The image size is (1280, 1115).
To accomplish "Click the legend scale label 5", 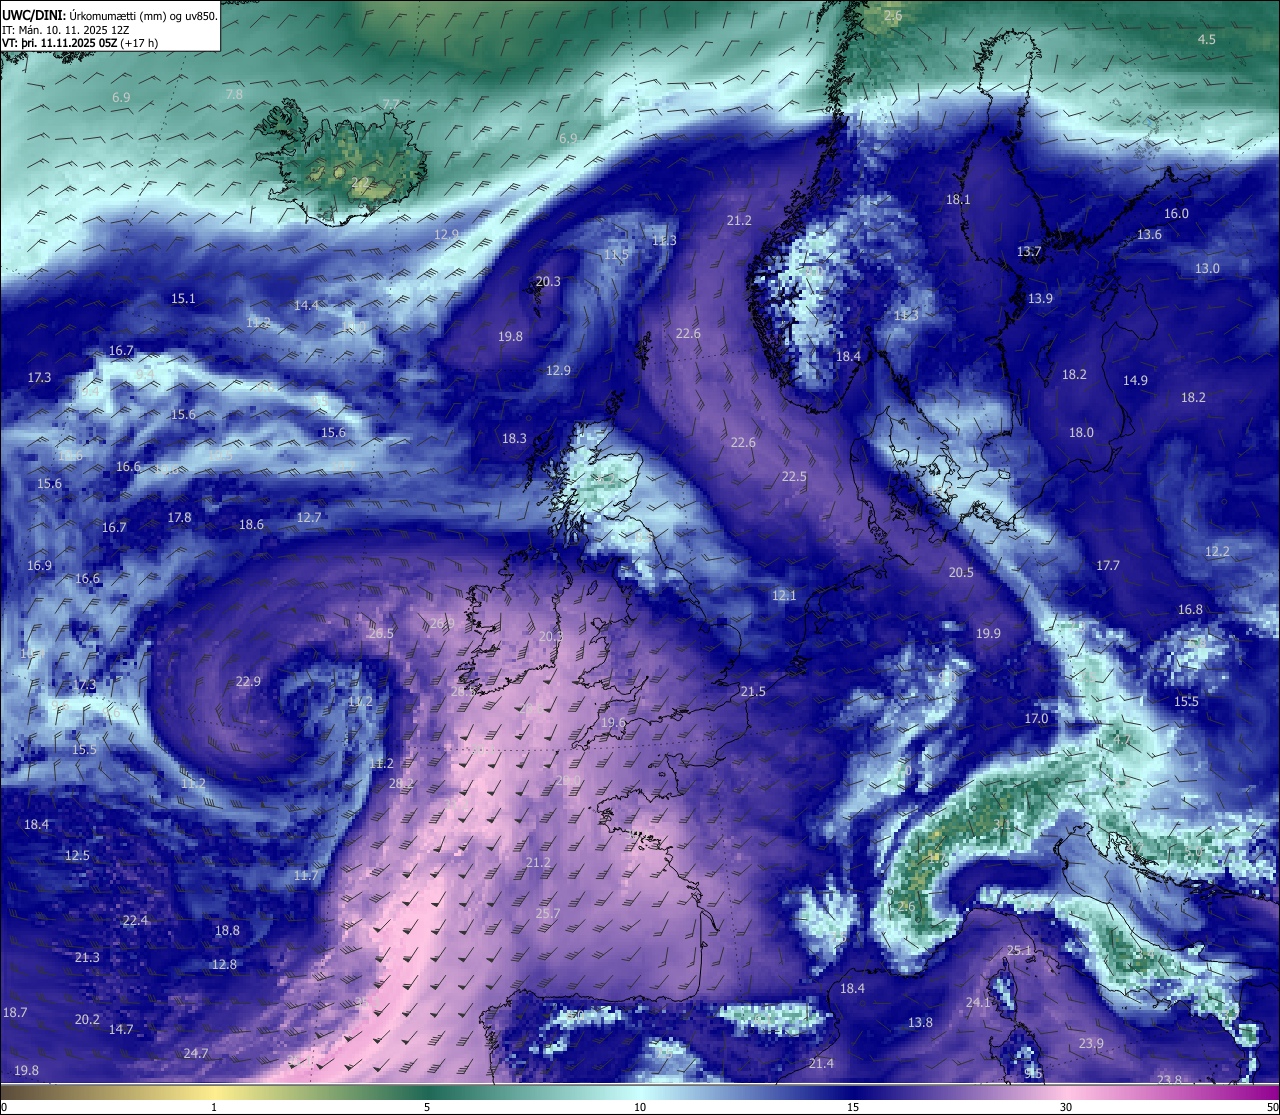I will (x=427, y=1106).
